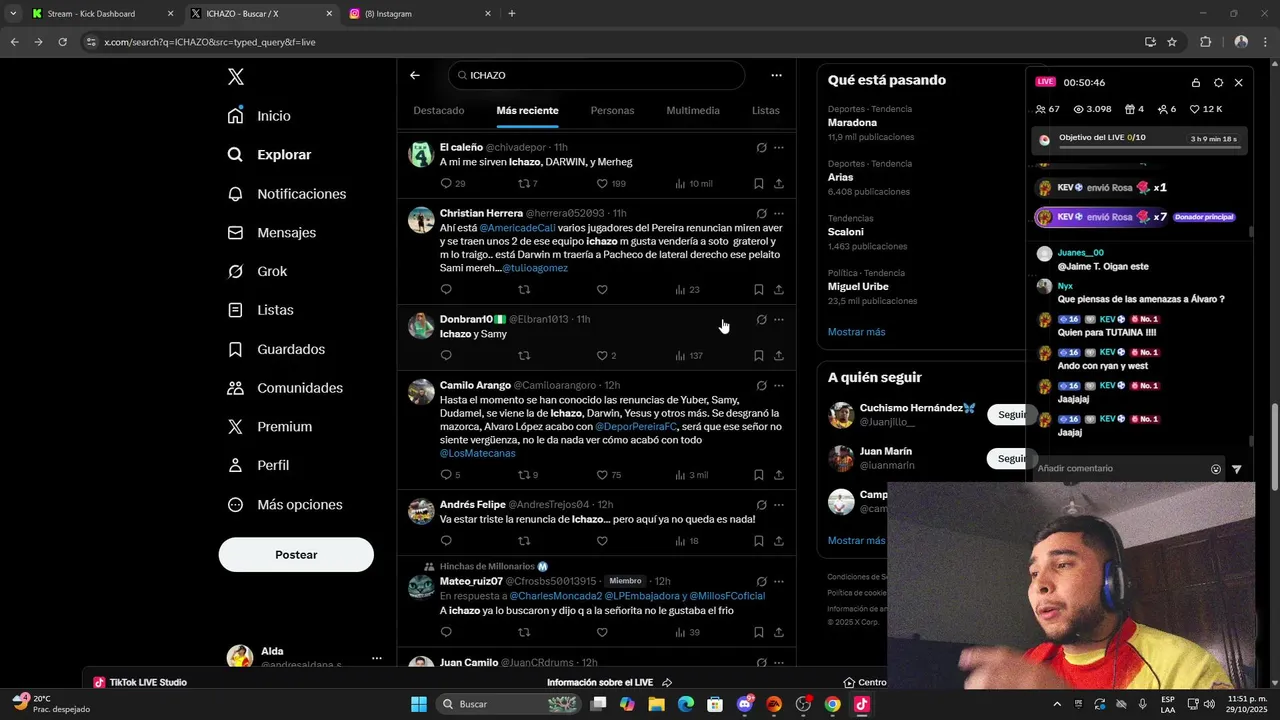Click Información sobre el LIVE

[x=609, y=683]
